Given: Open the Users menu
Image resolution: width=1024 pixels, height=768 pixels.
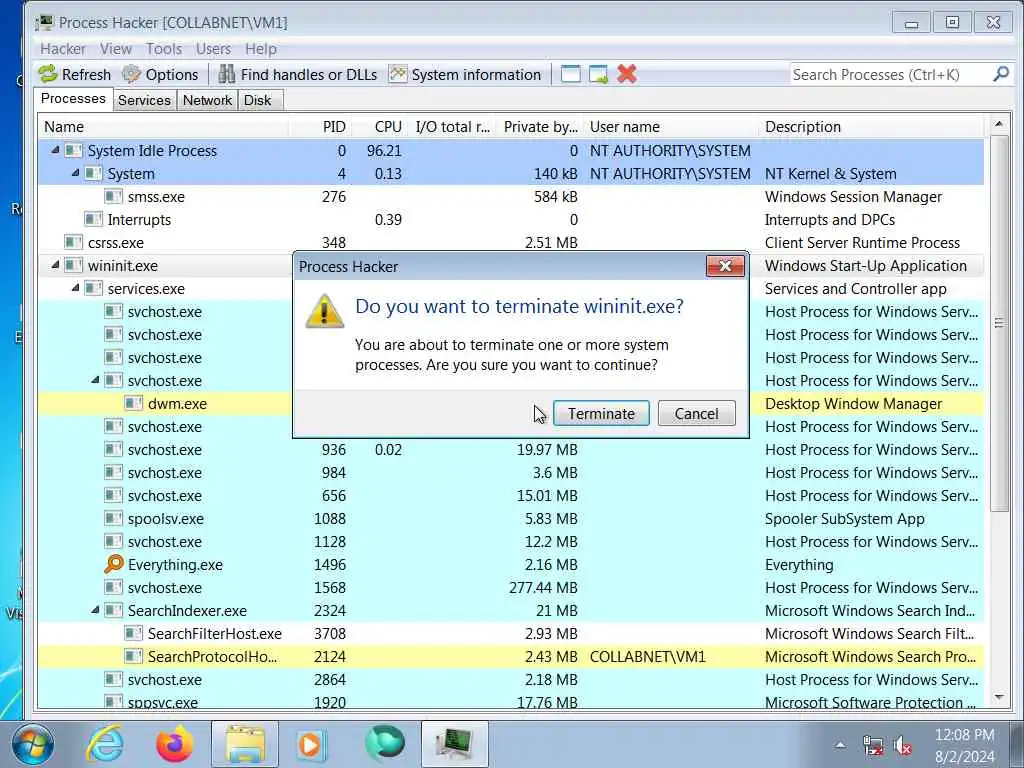Looking at the screenshot, I should 214,49.
